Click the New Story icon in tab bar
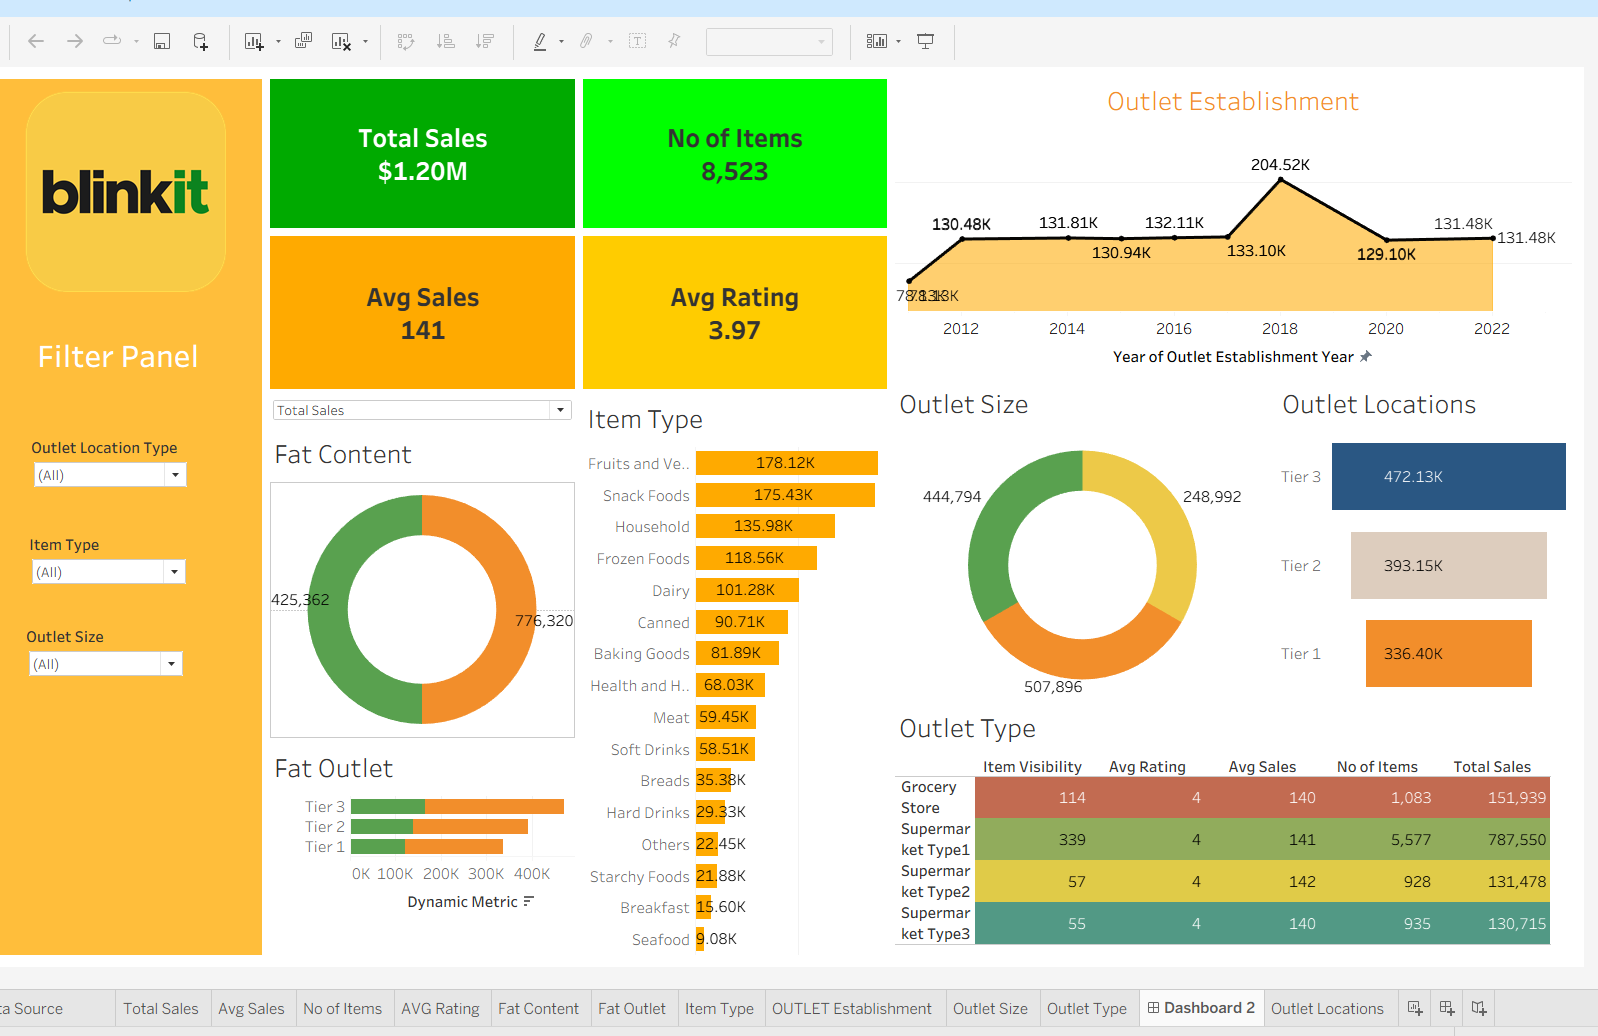Viewport: 1598px width, 1036px height. coord(1479,1008)
